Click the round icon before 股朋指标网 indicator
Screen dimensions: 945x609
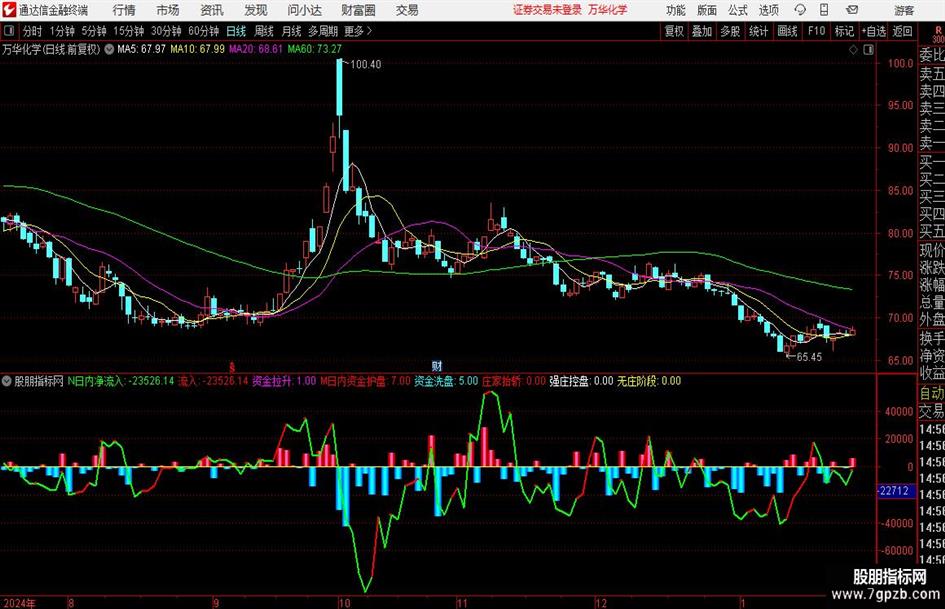click(7, 381)
